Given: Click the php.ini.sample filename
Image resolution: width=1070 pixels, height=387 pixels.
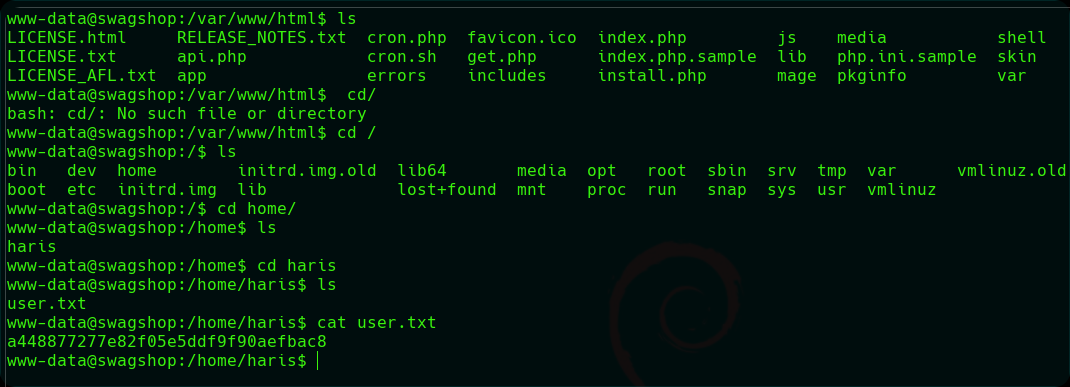Looking at the screenshot, I should tap(907, 57).
